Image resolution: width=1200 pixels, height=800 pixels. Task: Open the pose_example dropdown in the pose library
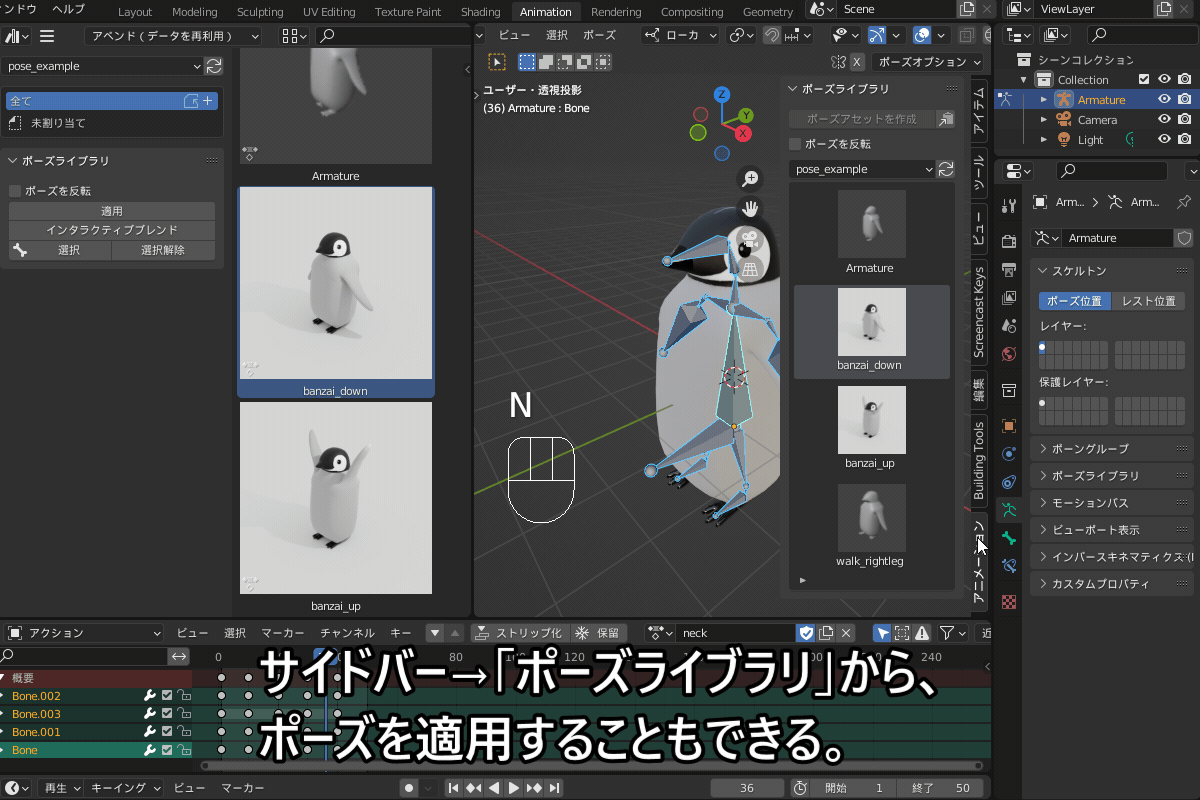[x=860, y=169]
